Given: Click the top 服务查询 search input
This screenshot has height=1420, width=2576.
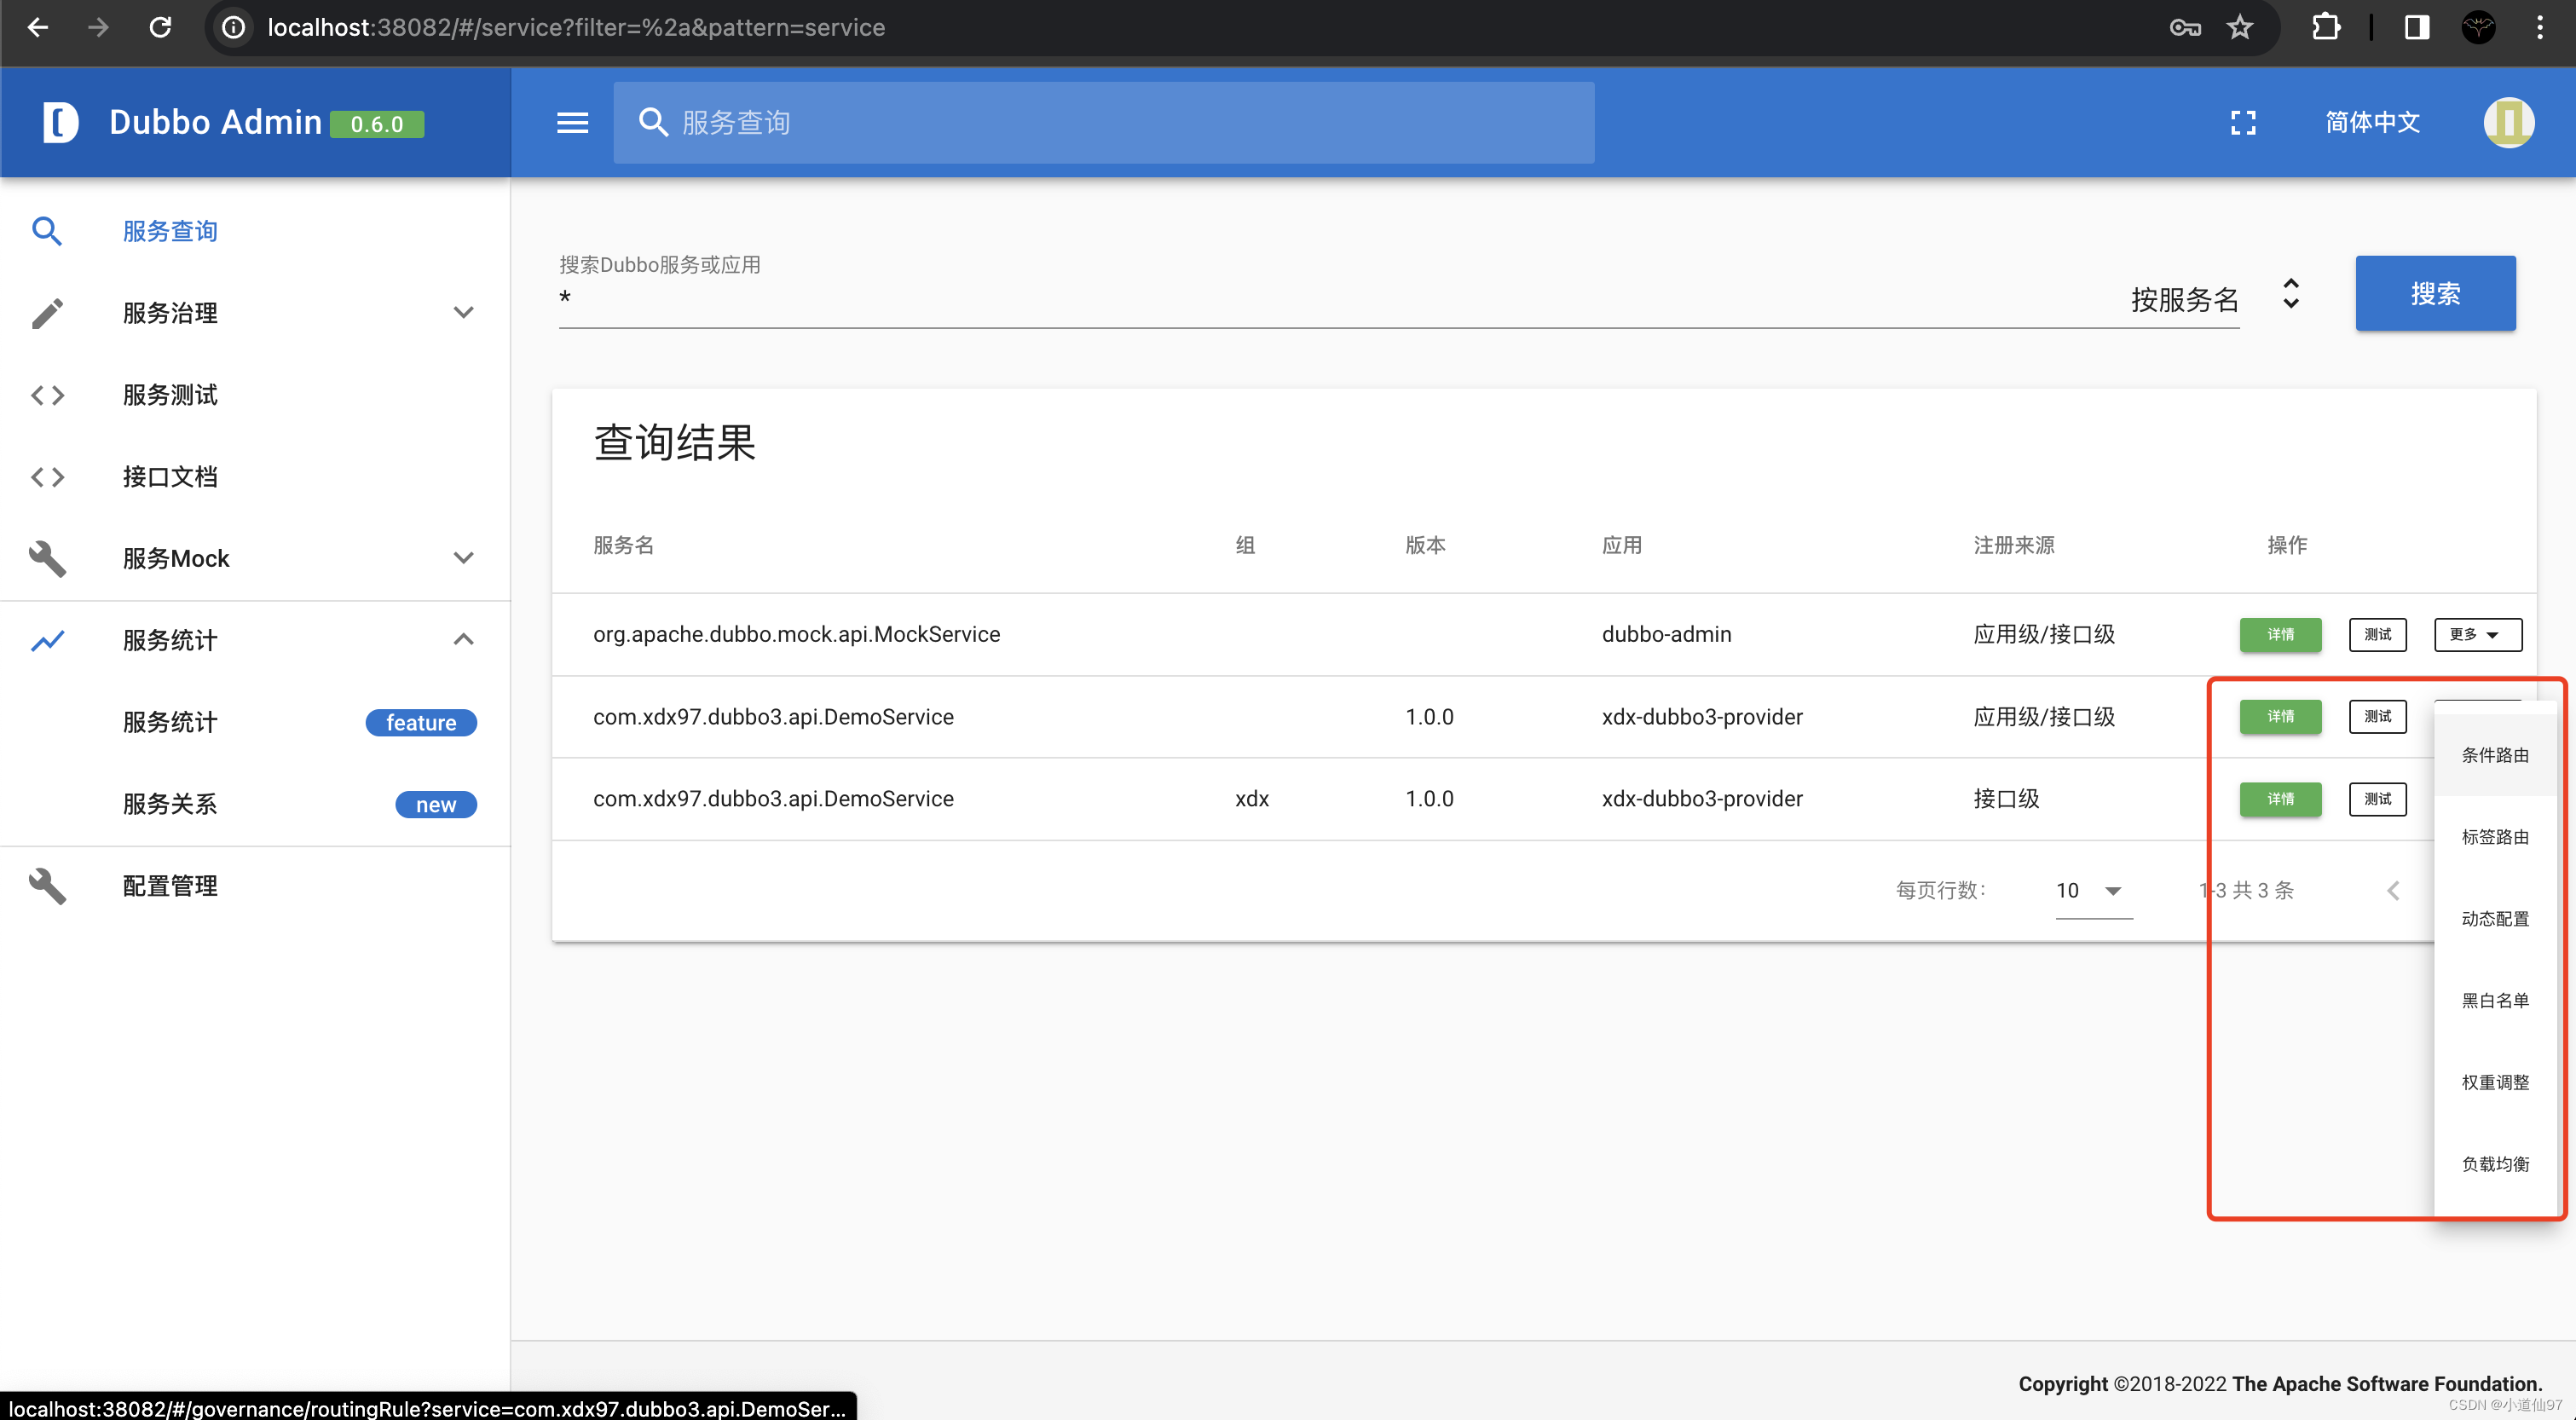Looking at the screenshot, I should 1104,122.
